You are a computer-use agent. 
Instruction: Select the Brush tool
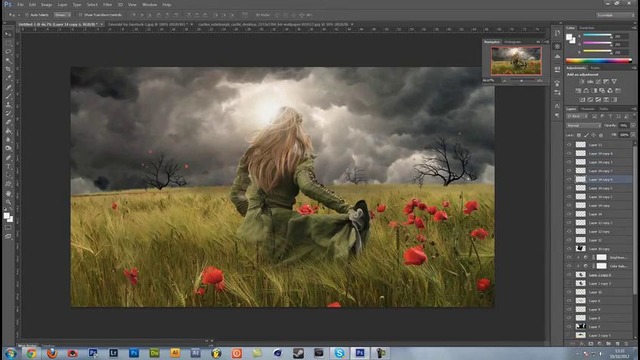point(8,96)
